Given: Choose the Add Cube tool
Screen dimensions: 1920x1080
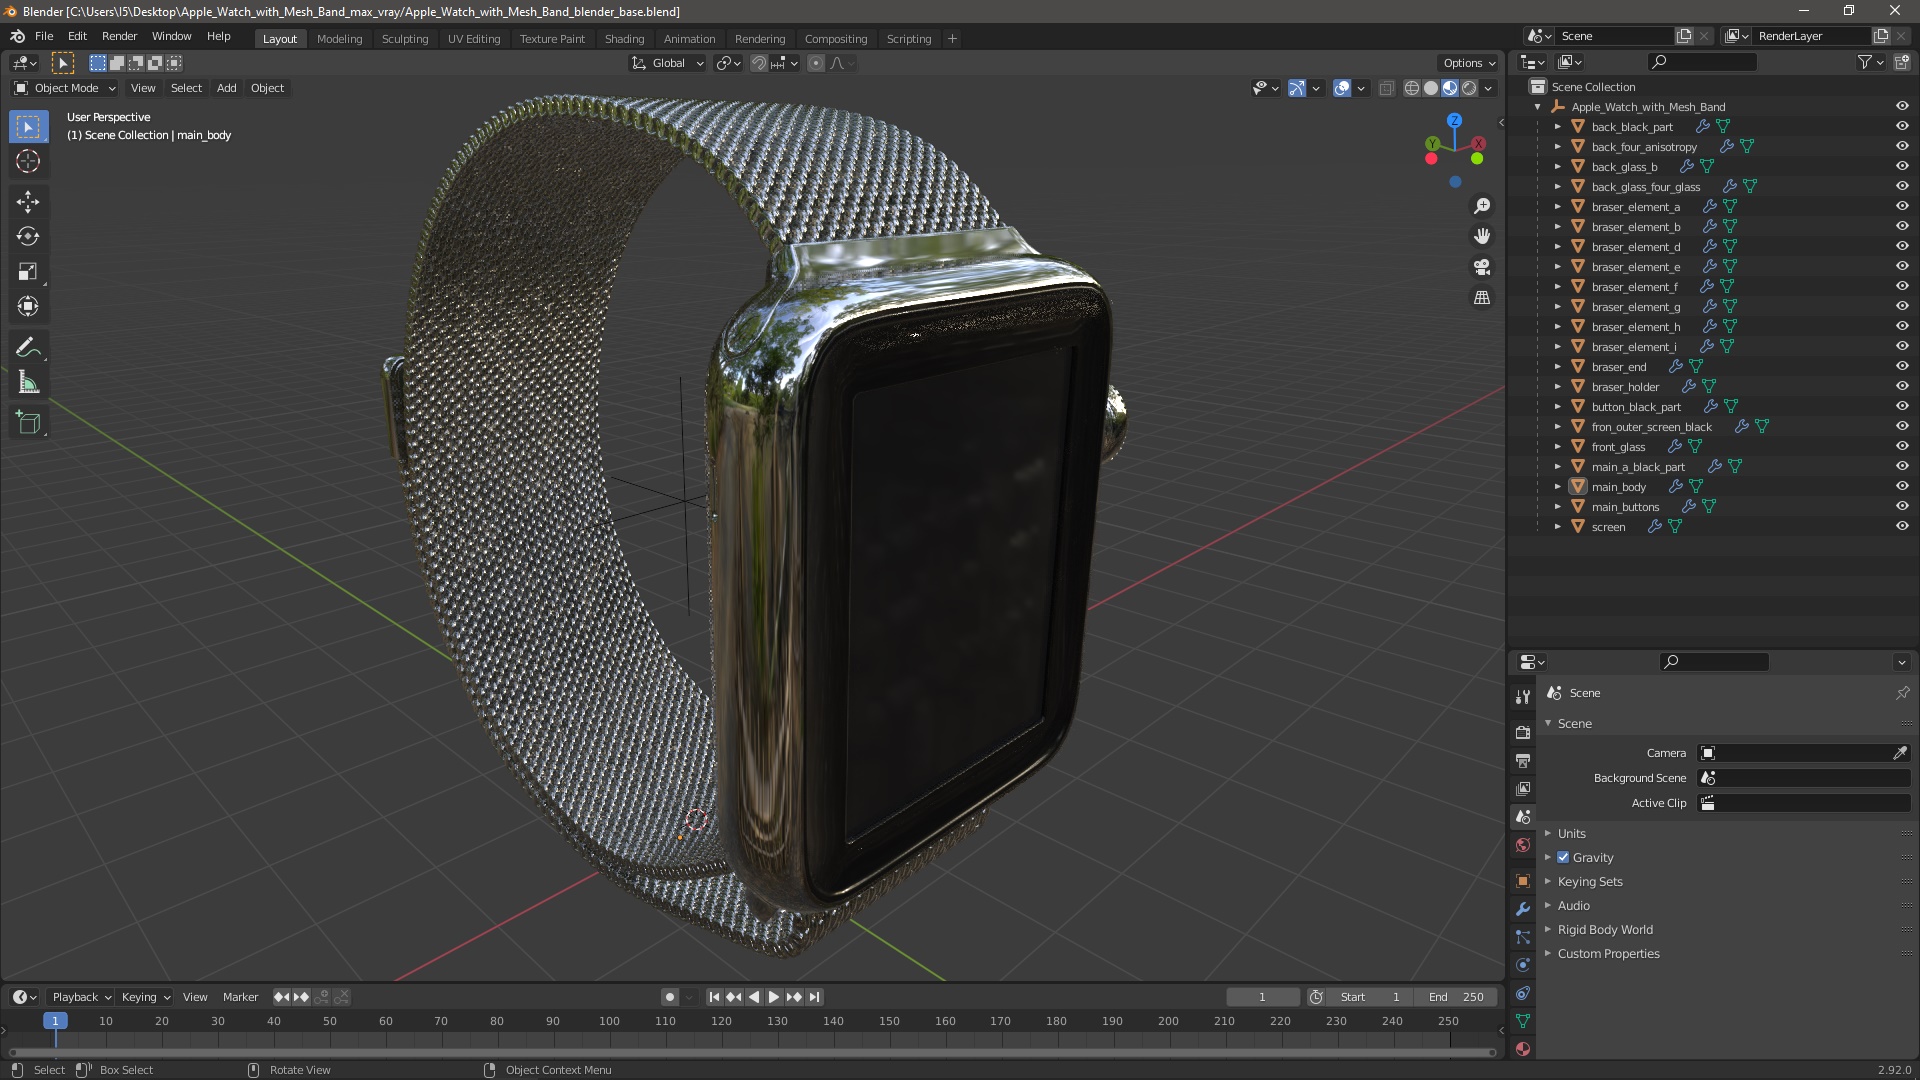Looking at the screenshot, I should [x=28, y=423].
